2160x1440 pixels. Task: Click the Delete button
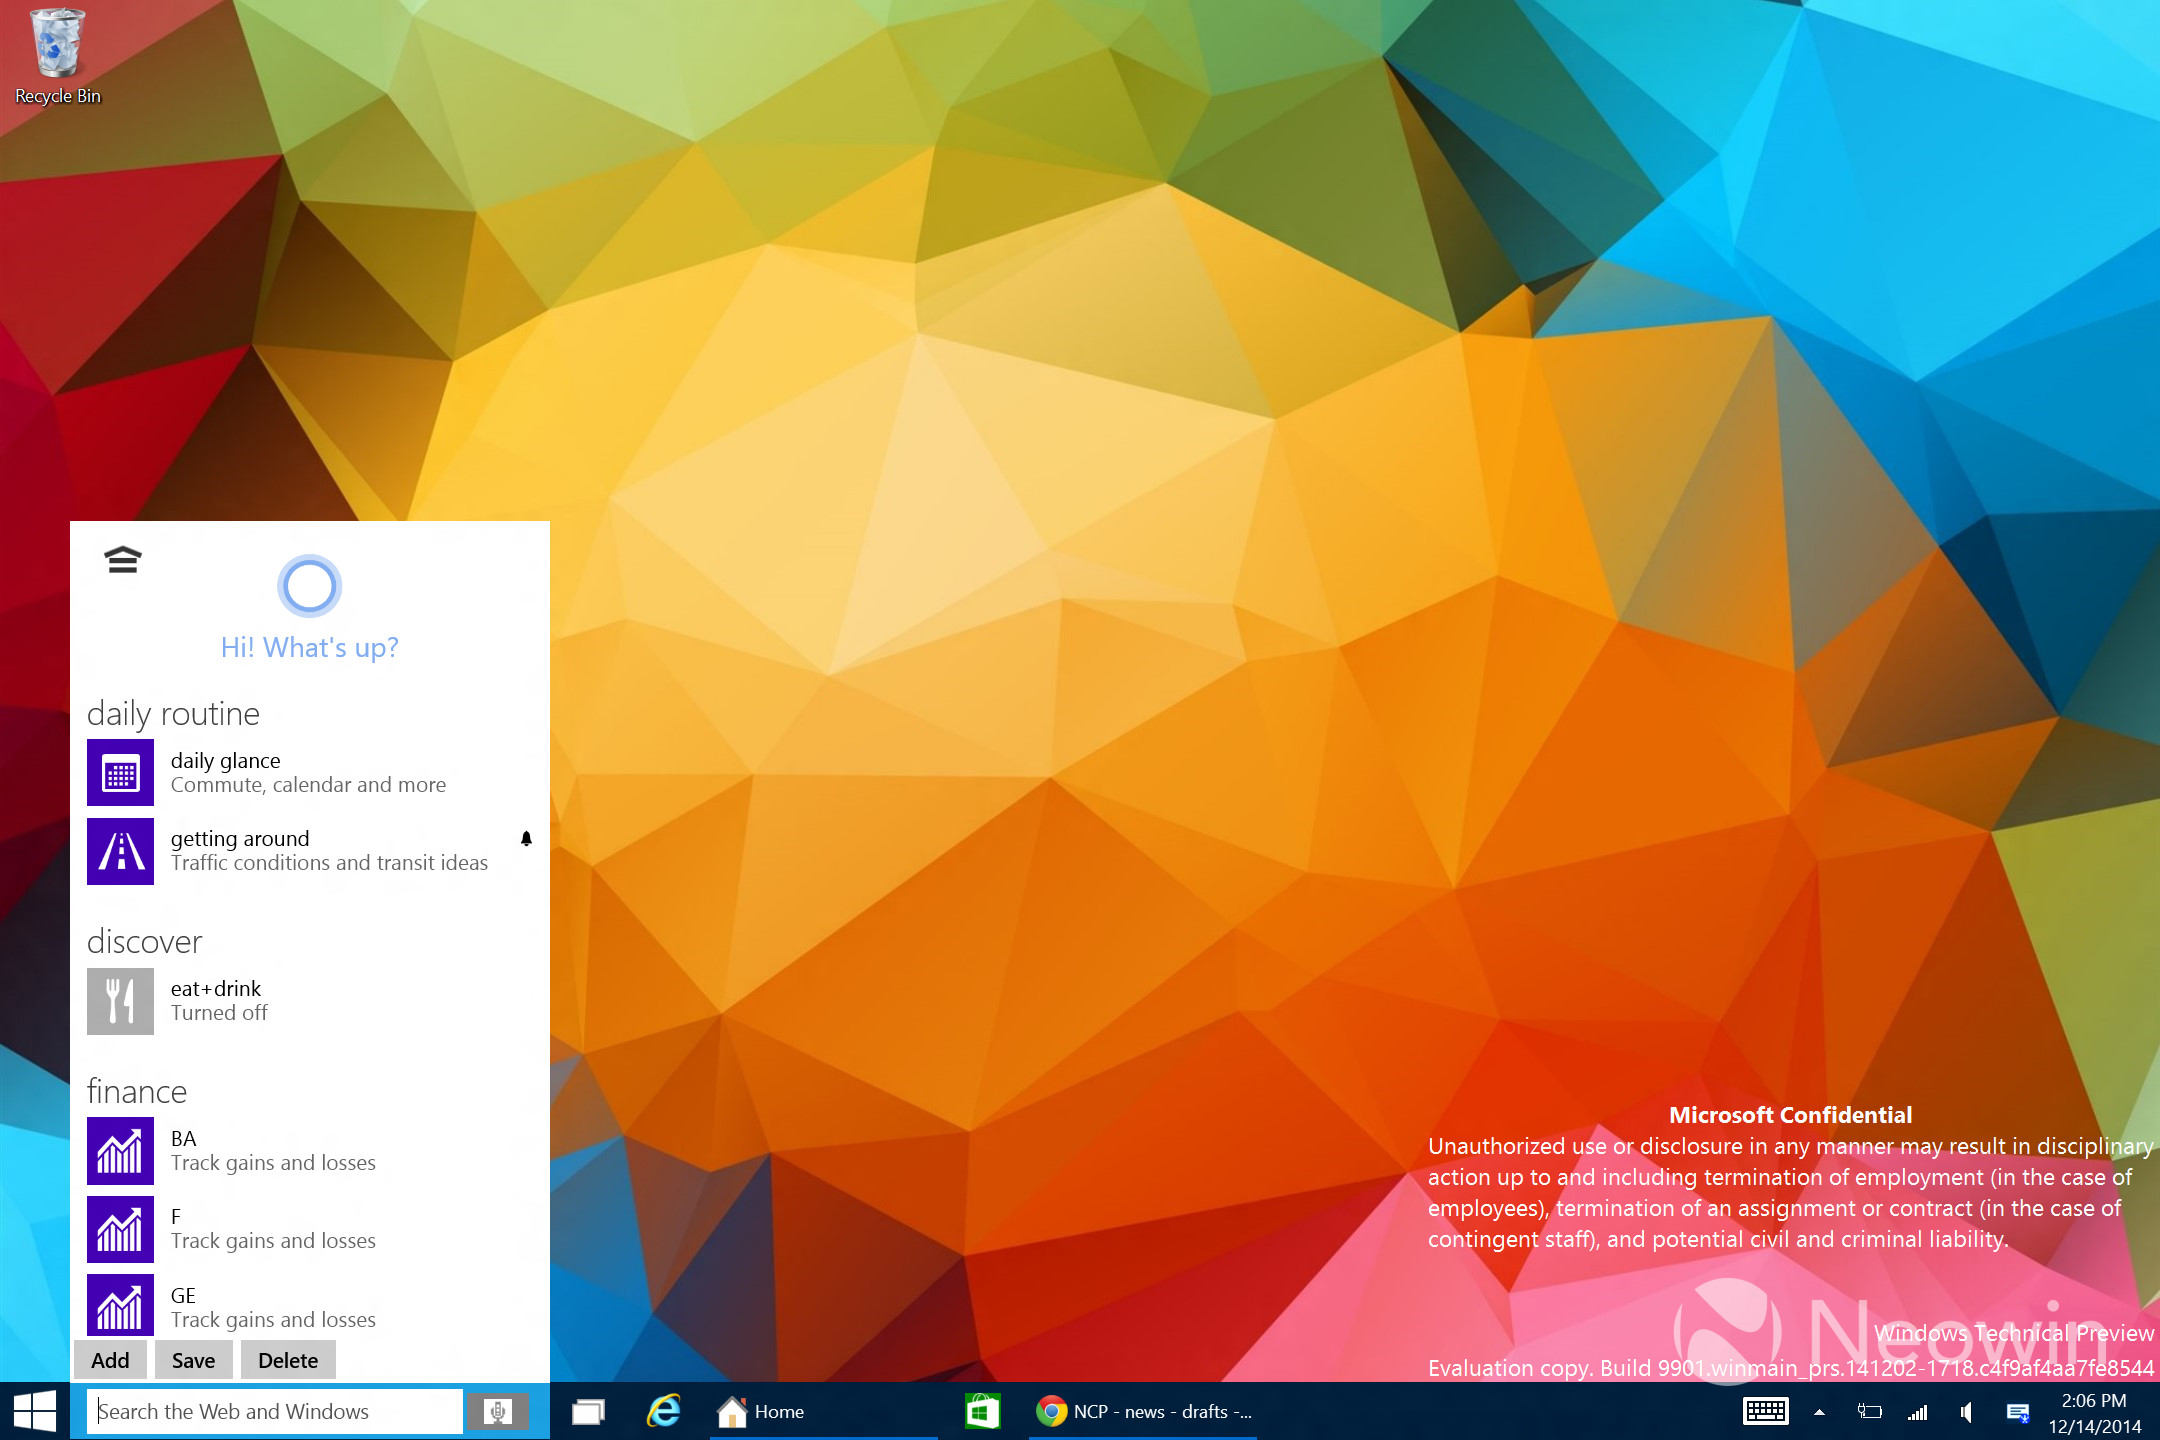pyautogui.click(x=288, y=1360)
